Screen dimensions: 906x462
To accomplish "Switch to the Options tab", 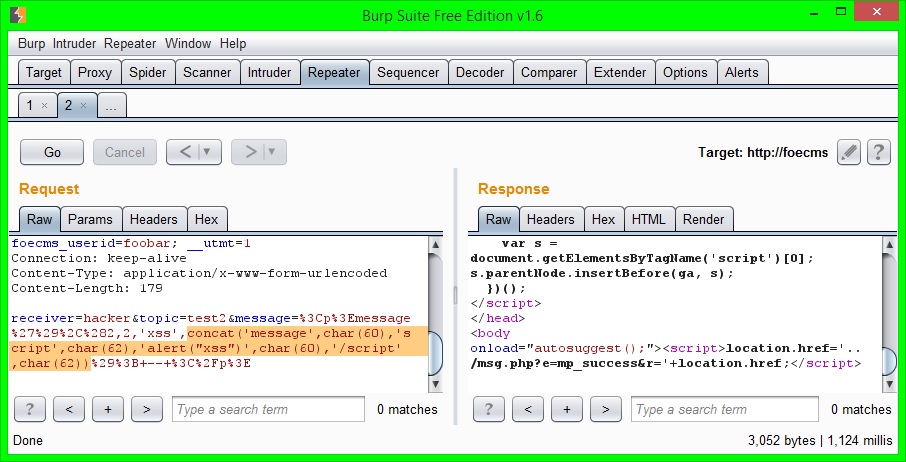I will click(x=685, y=73).
